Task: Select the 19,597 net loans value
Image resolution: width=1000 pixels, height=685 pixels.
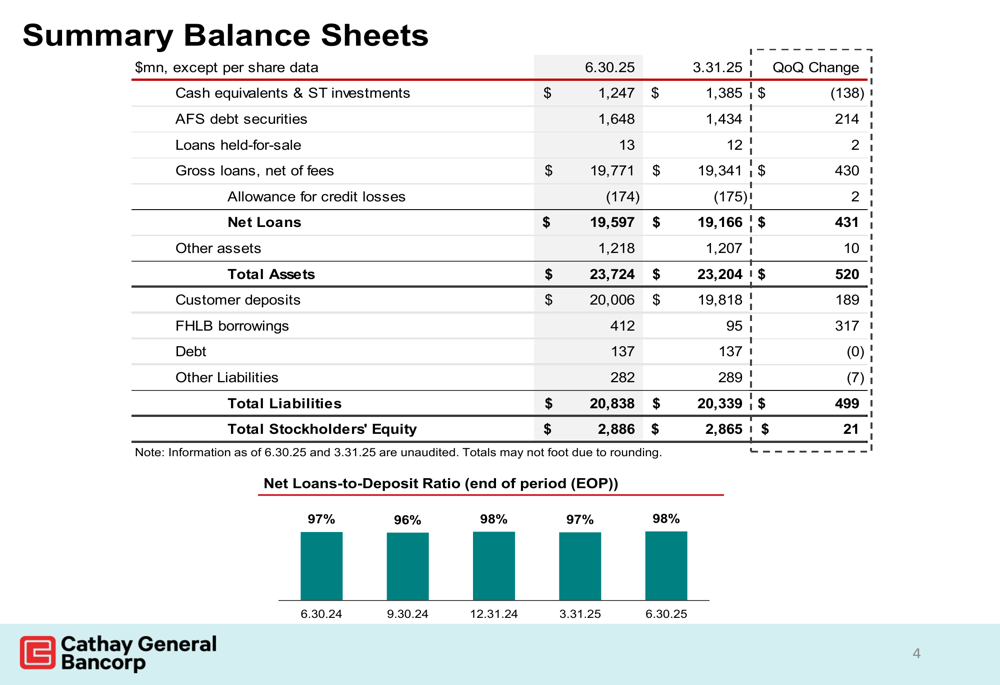Action: pos(612,223)
